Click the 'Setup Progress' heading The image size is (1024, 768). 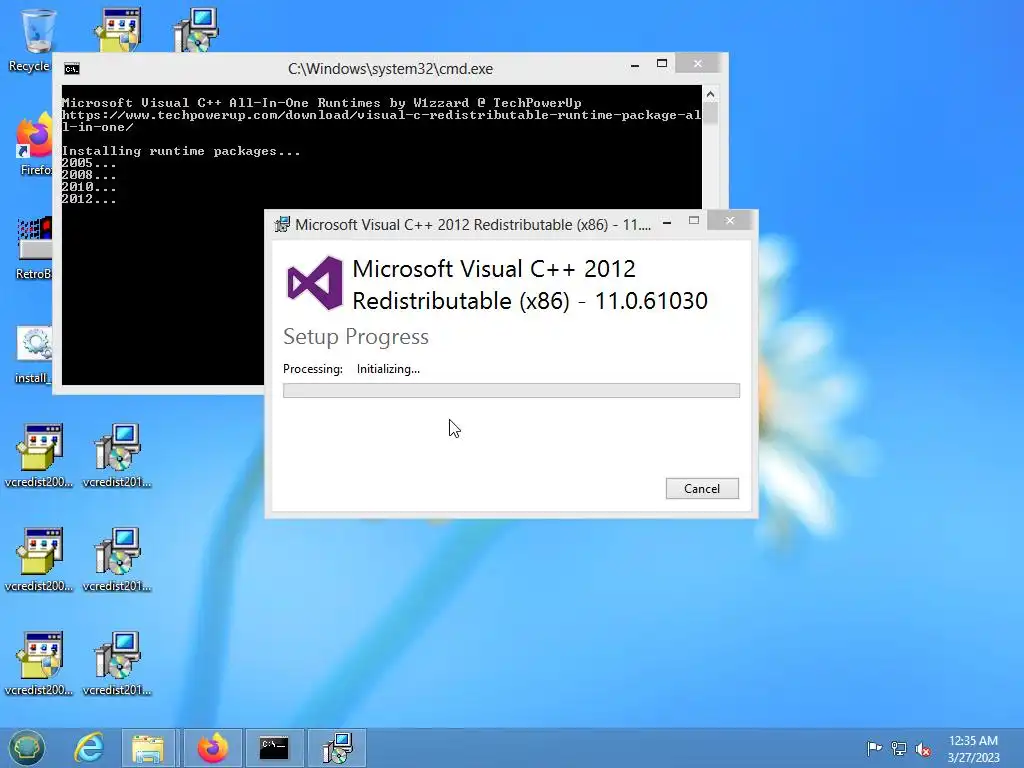[x=356, y=336]
